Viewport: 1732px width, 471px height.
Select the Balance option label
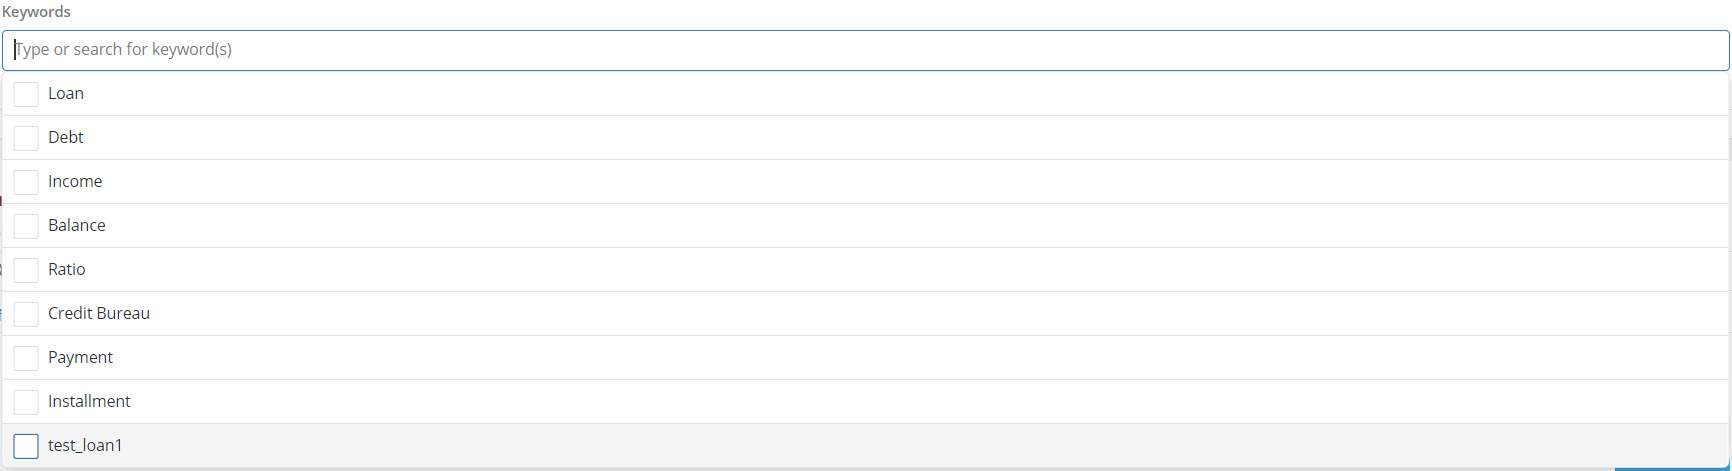tap(77, 226)
